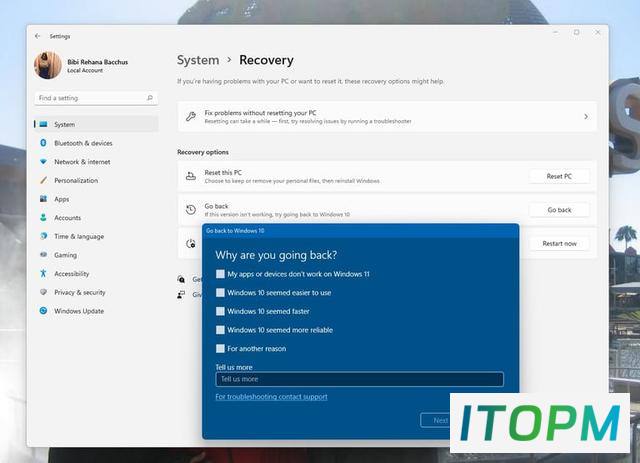Click the Time & language globe icon
This screenshot has width=640, height=463.
pyautogui.click(x=43, y=236)
